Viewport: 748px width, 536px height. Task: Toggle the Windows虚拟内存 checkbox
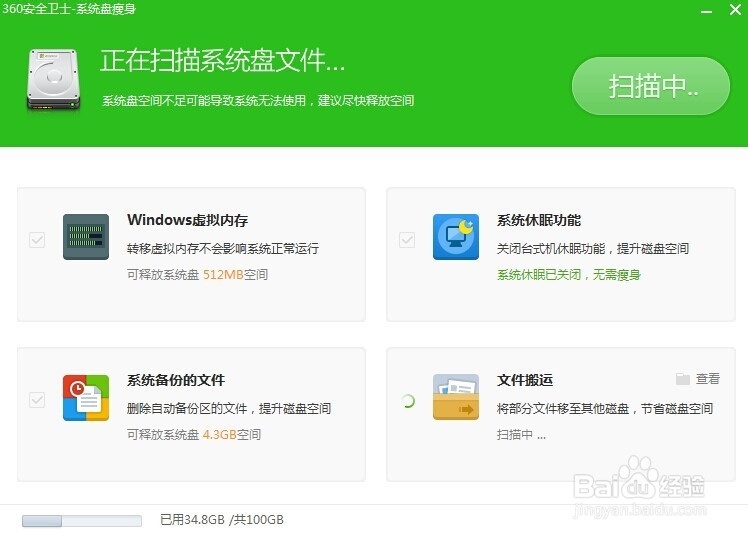(37, 240)
